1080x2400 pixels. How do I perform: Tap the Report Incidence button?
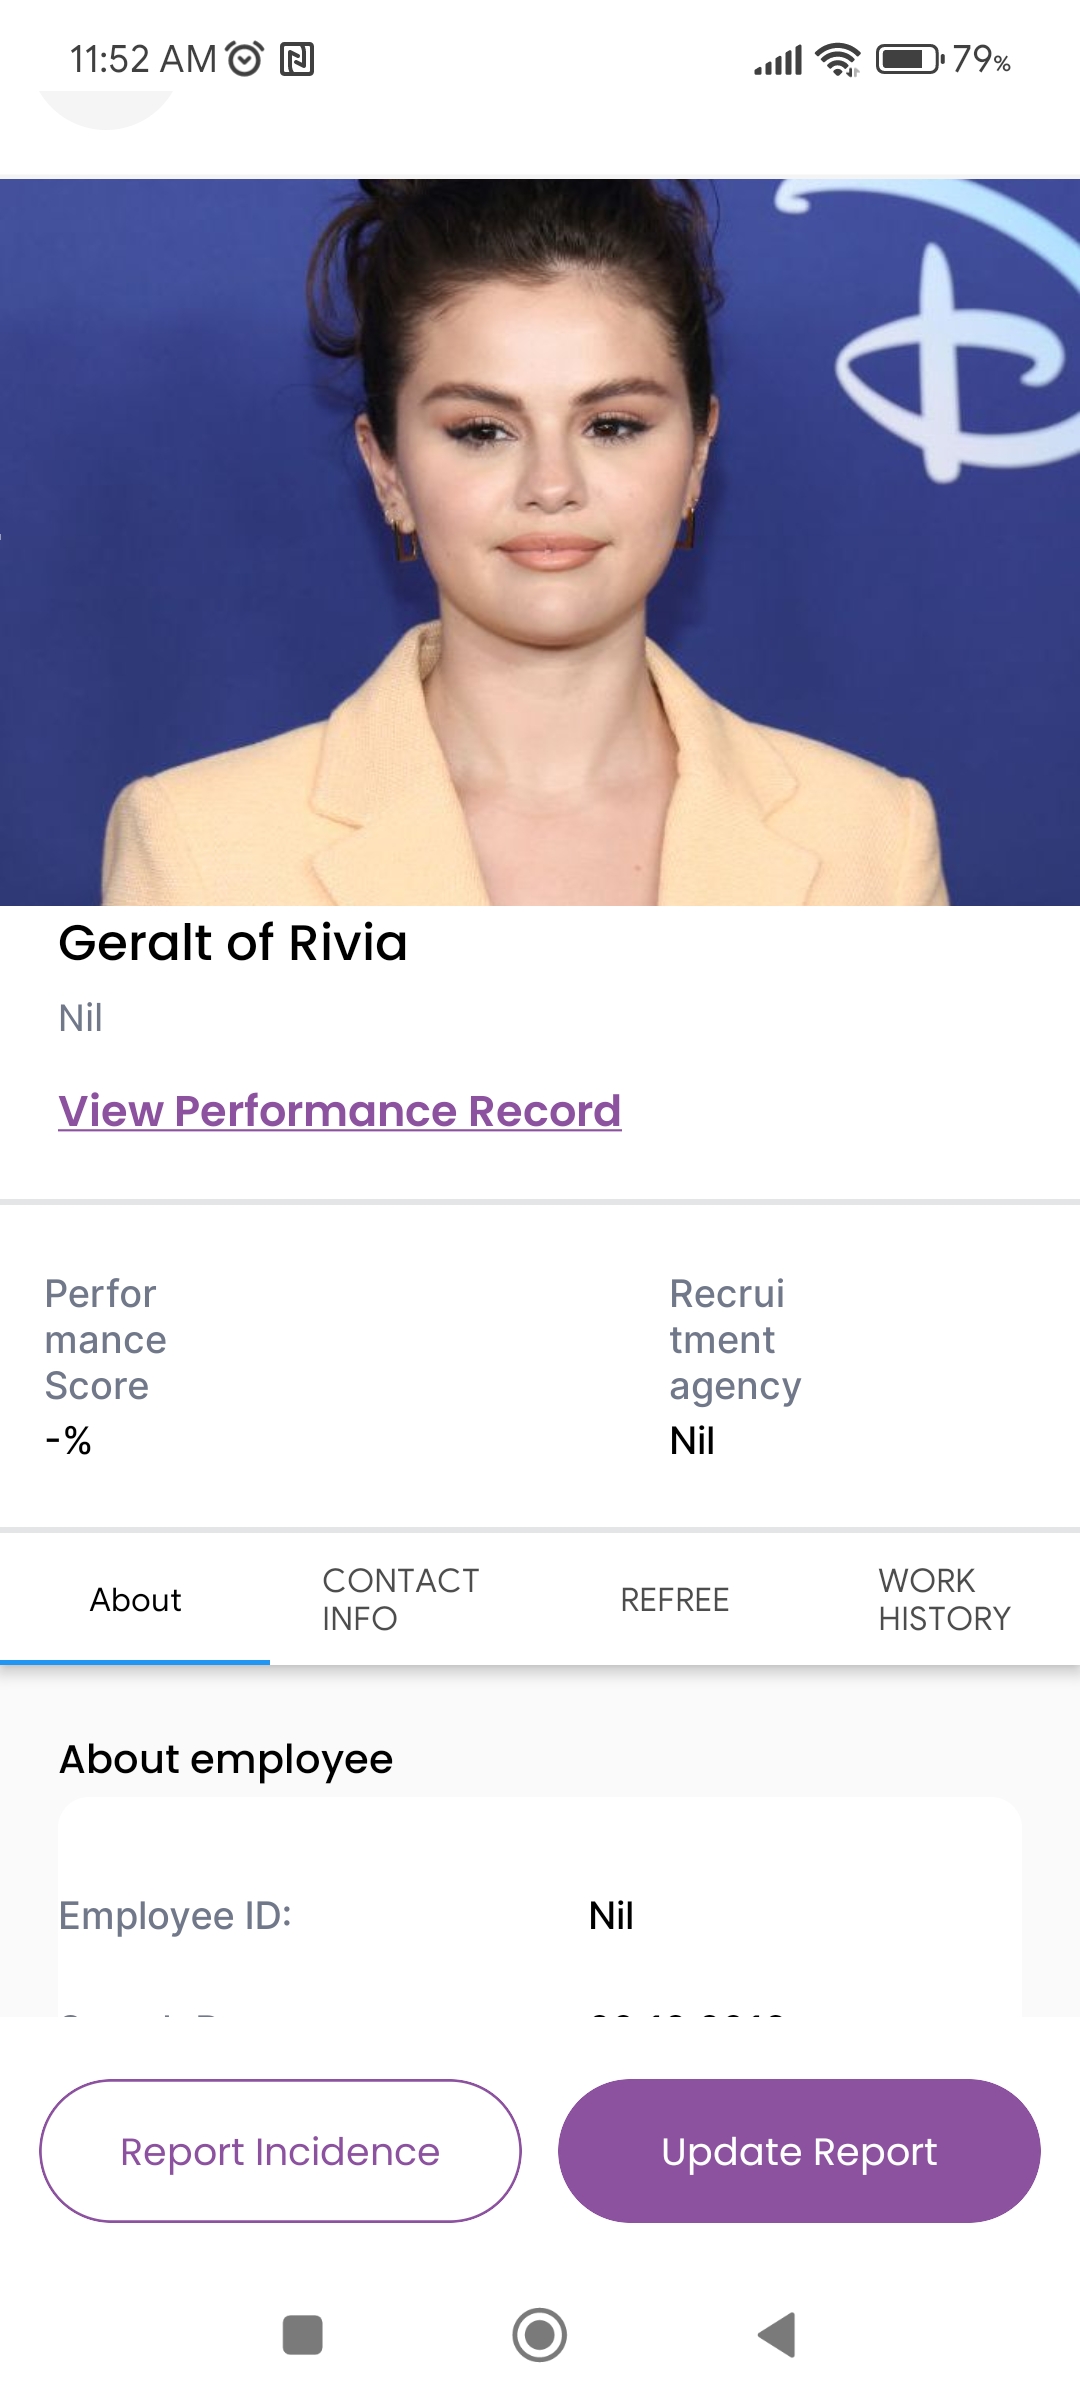click(x=280, y=2151)
